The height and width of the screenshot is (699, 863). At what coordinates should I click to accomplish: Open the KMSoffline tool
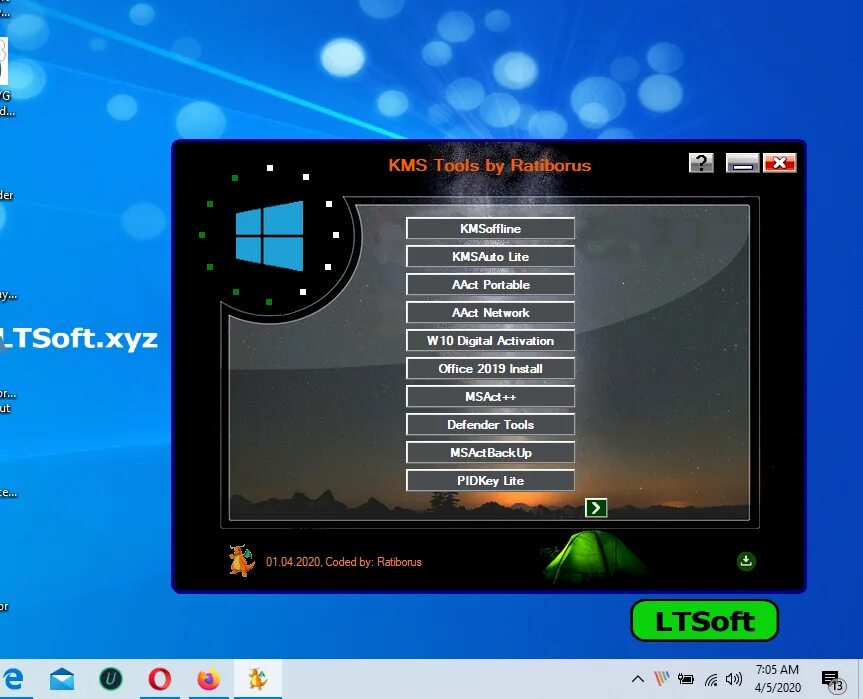pyautogui.click(x=490, y=228)
